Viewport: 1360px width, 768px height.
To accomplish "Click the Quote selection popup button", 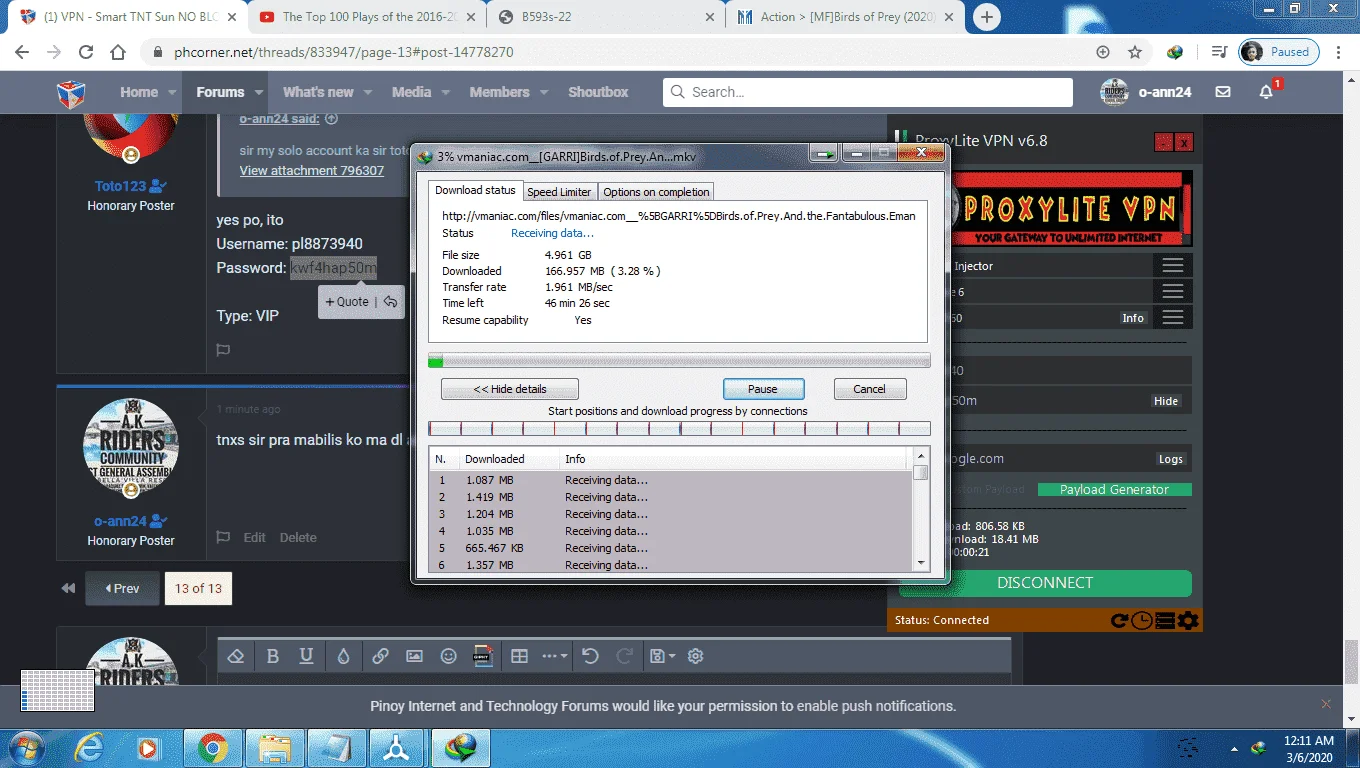I will [347, 302].
